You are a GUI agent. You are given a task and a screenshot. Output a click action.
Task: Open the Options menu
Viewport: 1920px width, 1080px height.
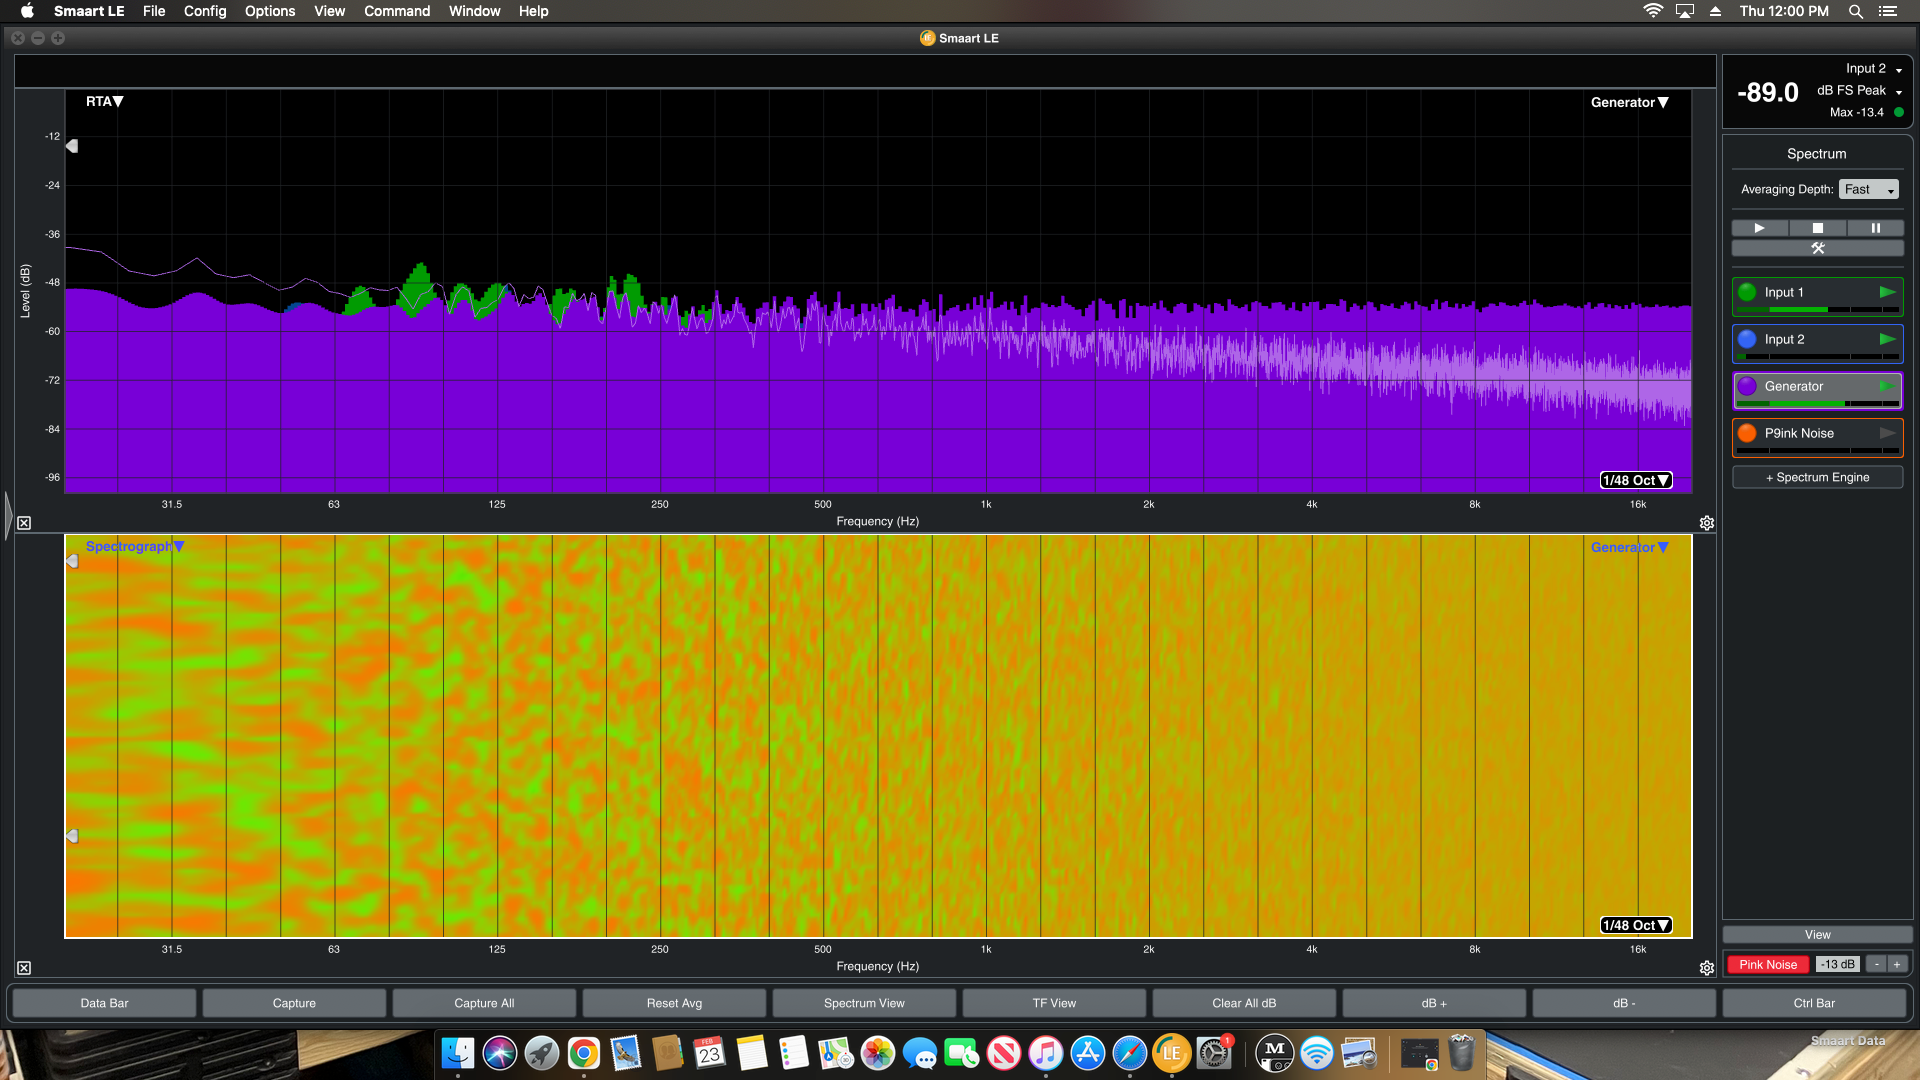[x=270, y=11]
